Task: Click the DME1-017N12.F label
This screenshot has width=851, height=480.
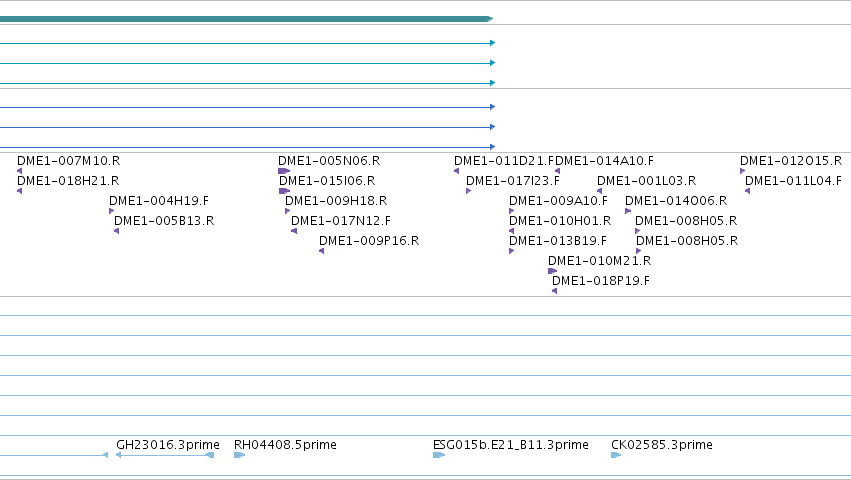Action: tap(341, 221)
